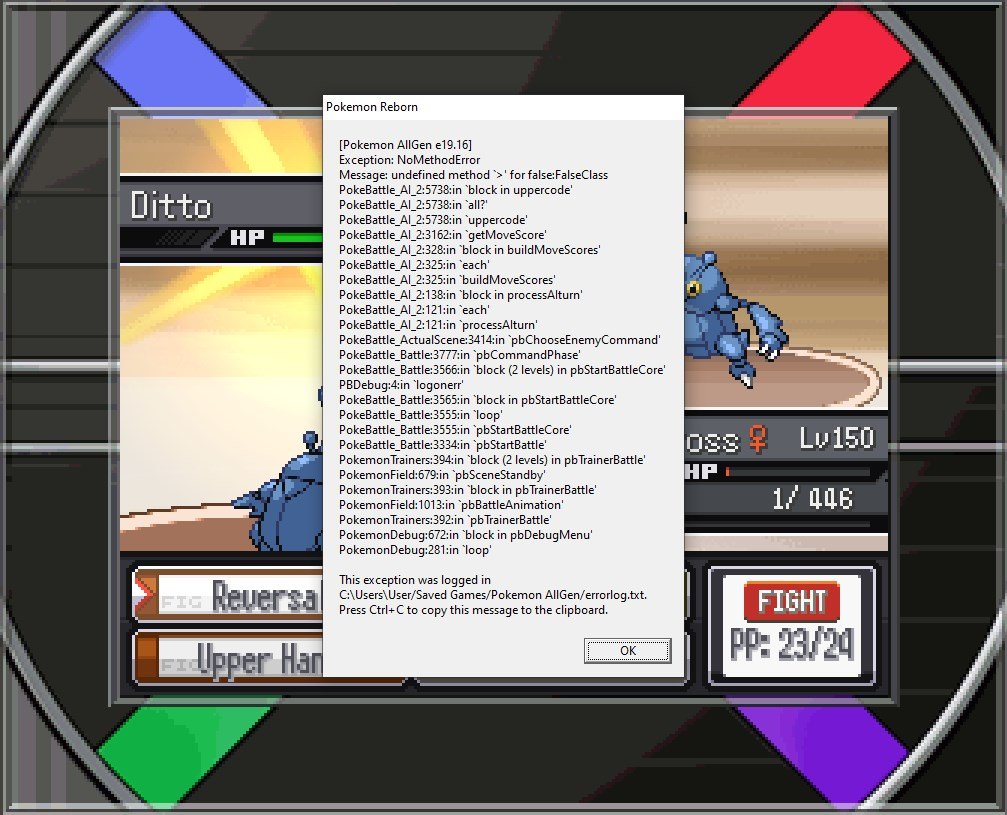Click the "PokeBattle_AI_2:3162:in `getMoveScore'" line
This screenshot has height=815, width=1007.
click(442, 234)
